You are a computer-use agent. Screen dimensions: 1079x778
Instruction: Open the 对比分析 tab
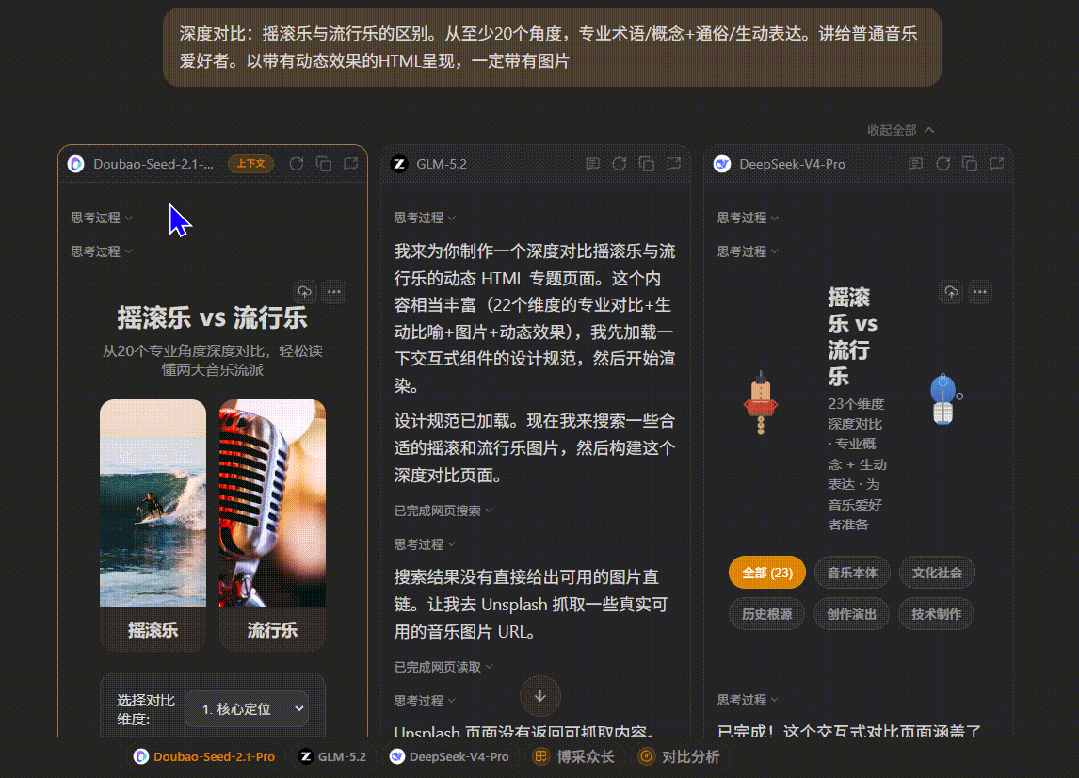pos(679,757)
